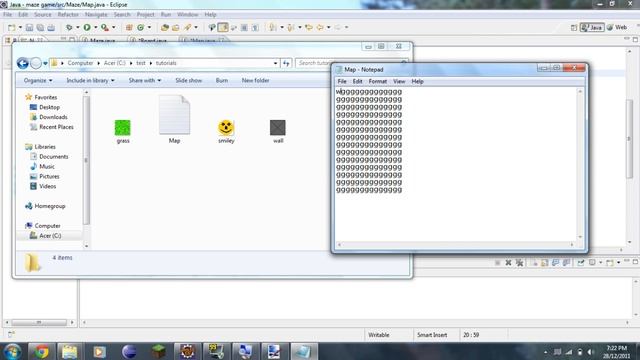Open Share with dropdown
640x360 pixels.
(x=145, y=80)
